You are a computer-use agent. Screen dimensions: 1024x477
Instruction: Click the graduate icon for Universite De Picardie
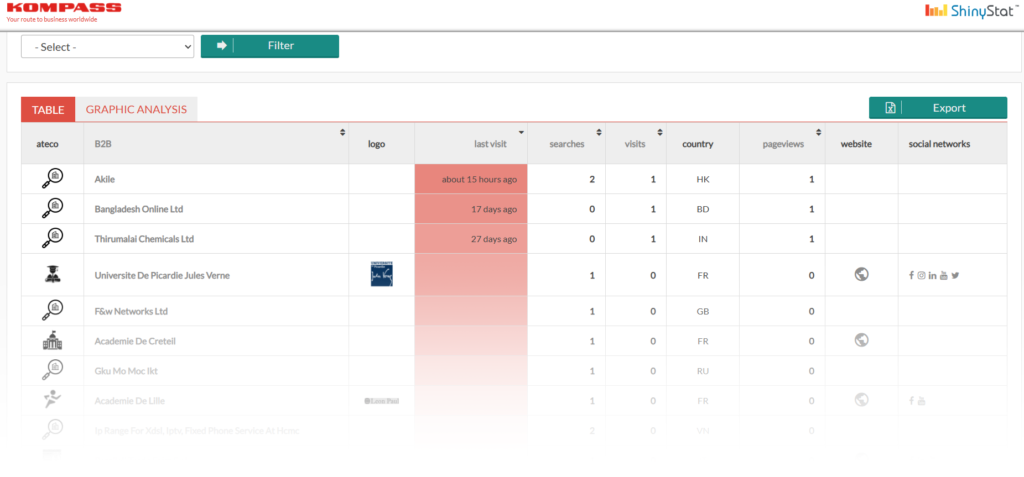(52, 275)
